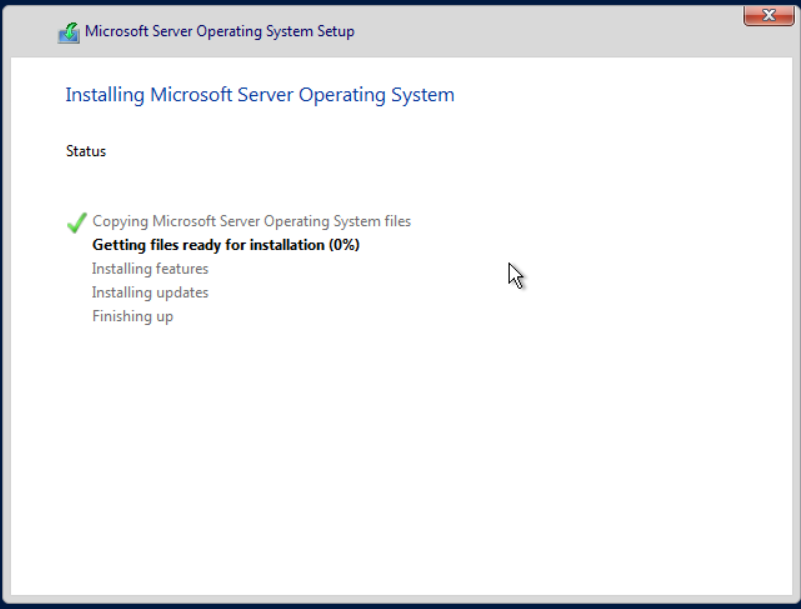
Task: Click the word "Setup" in the window title
Action: click(334, 31)
